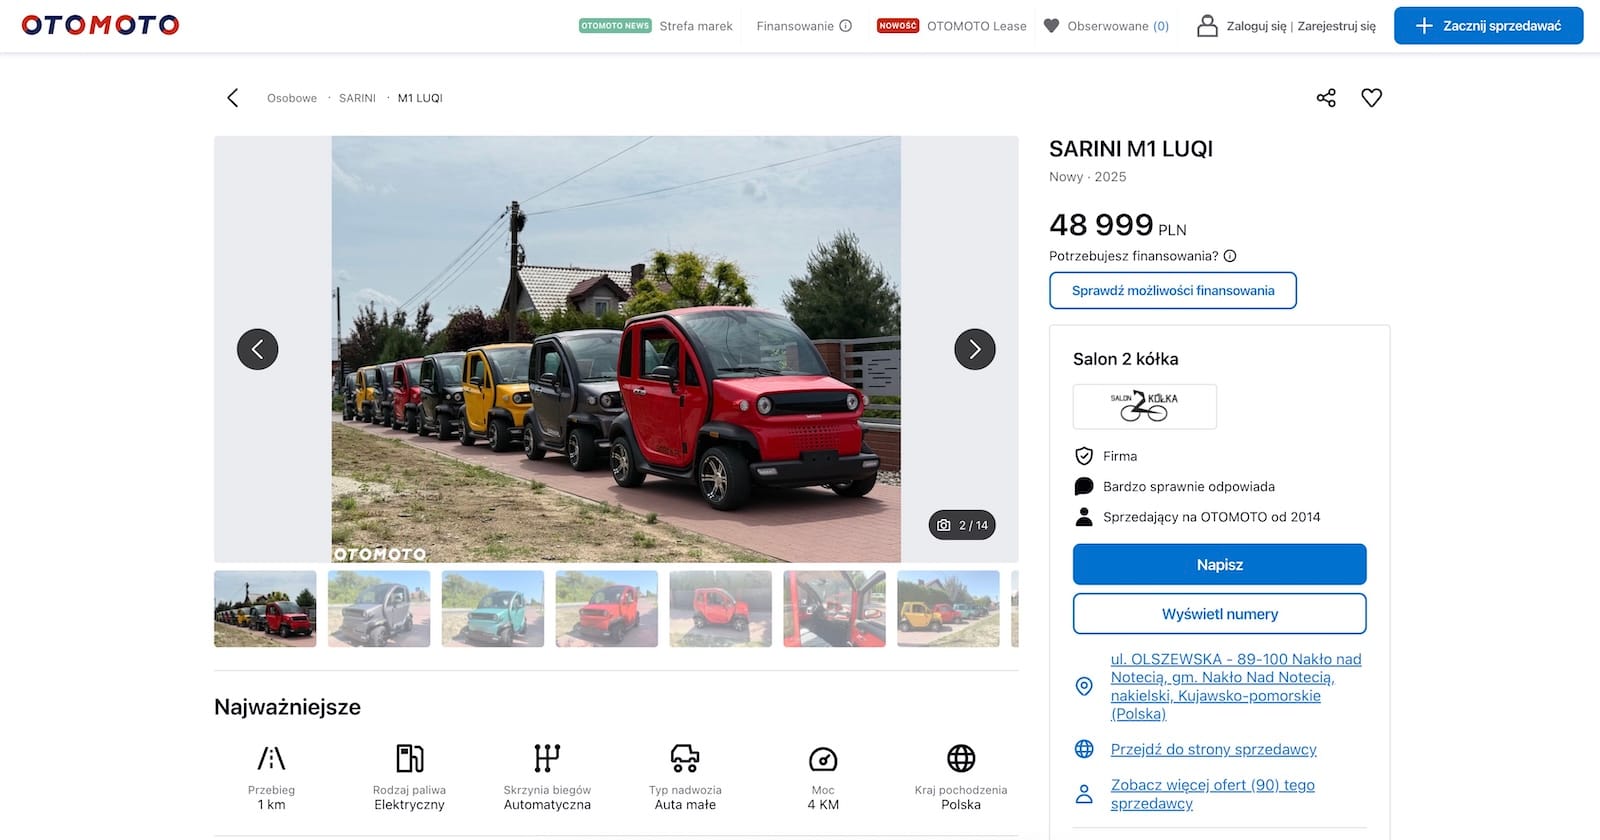Select the yellow car thumbnail
This screenshot has width=1600, height=840.
(x=949, y=609)
